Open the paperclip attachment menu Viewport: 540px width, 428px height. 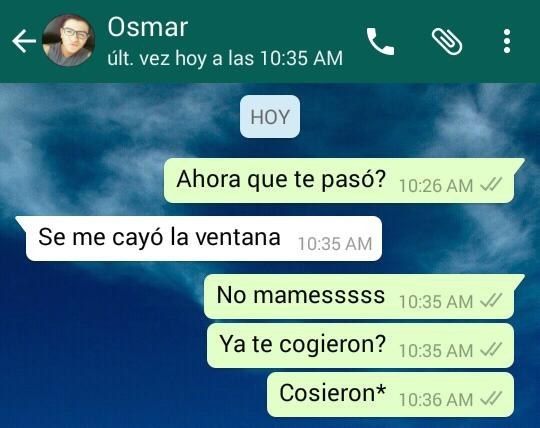[447, 41]
